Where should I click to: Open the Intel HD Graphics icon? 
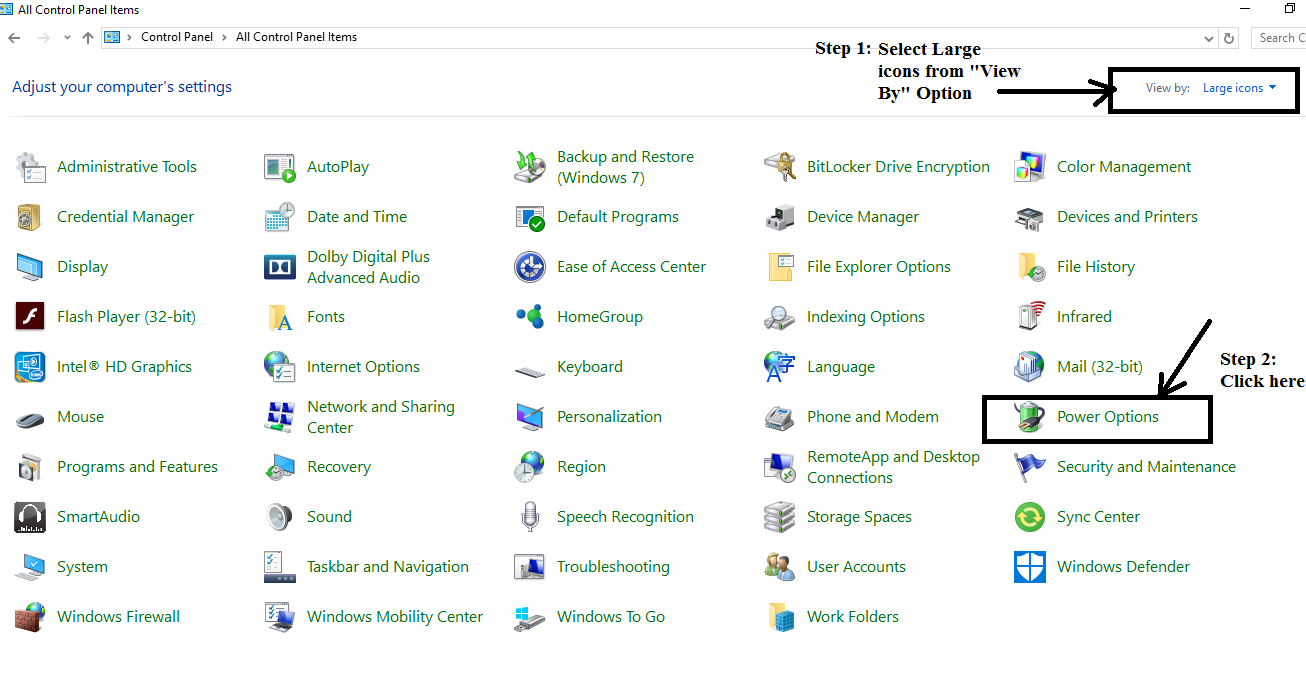pos(30,367)
